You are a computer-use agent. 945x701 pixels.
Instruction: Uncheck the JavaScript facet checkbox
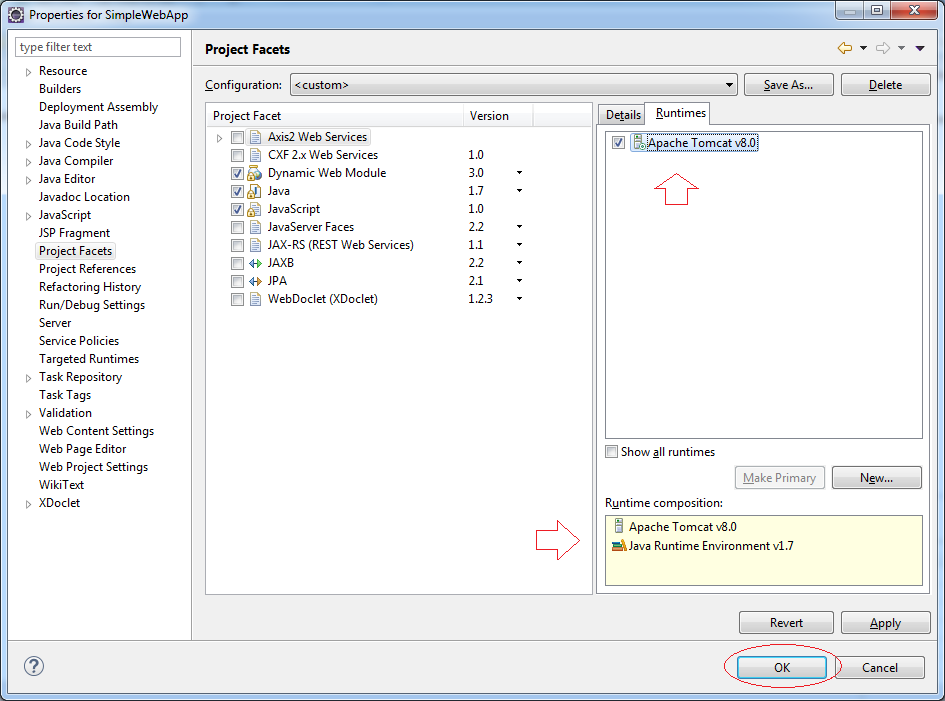pyautogui.click(x=237, y=210)
